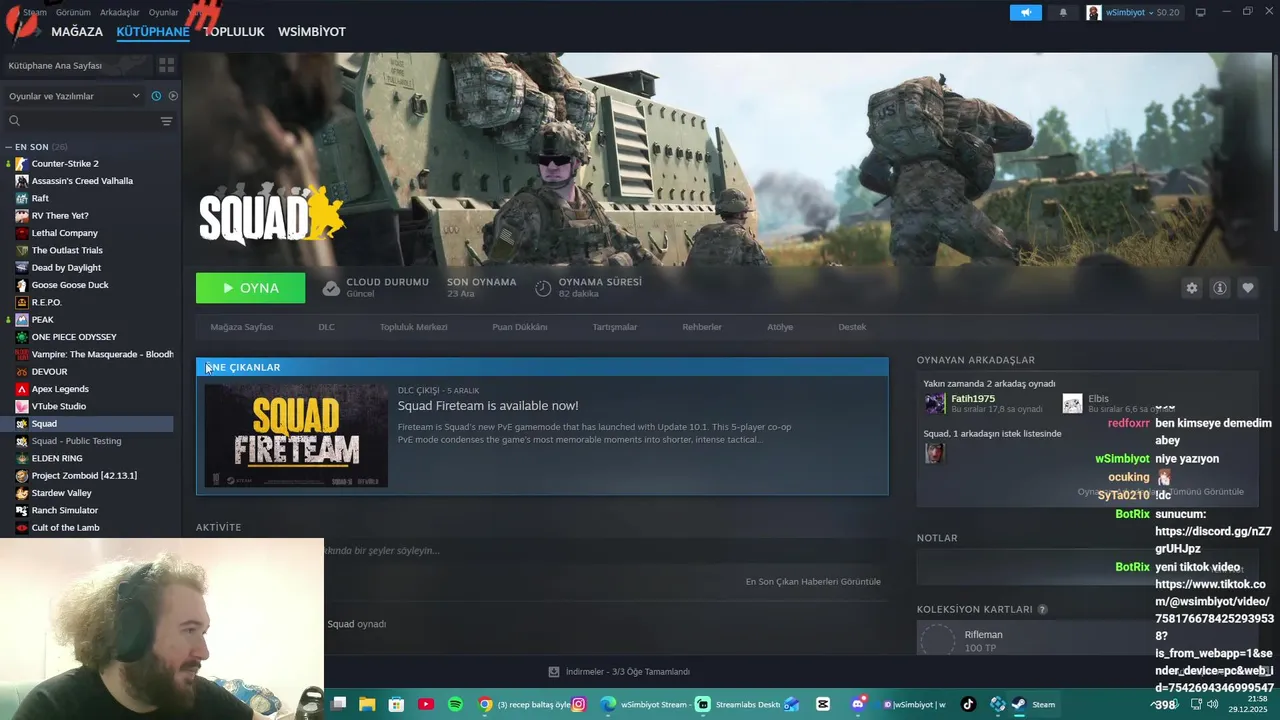Toggle library grid view icon
This screenshot has height=720, width=1280.
point(166,65)
